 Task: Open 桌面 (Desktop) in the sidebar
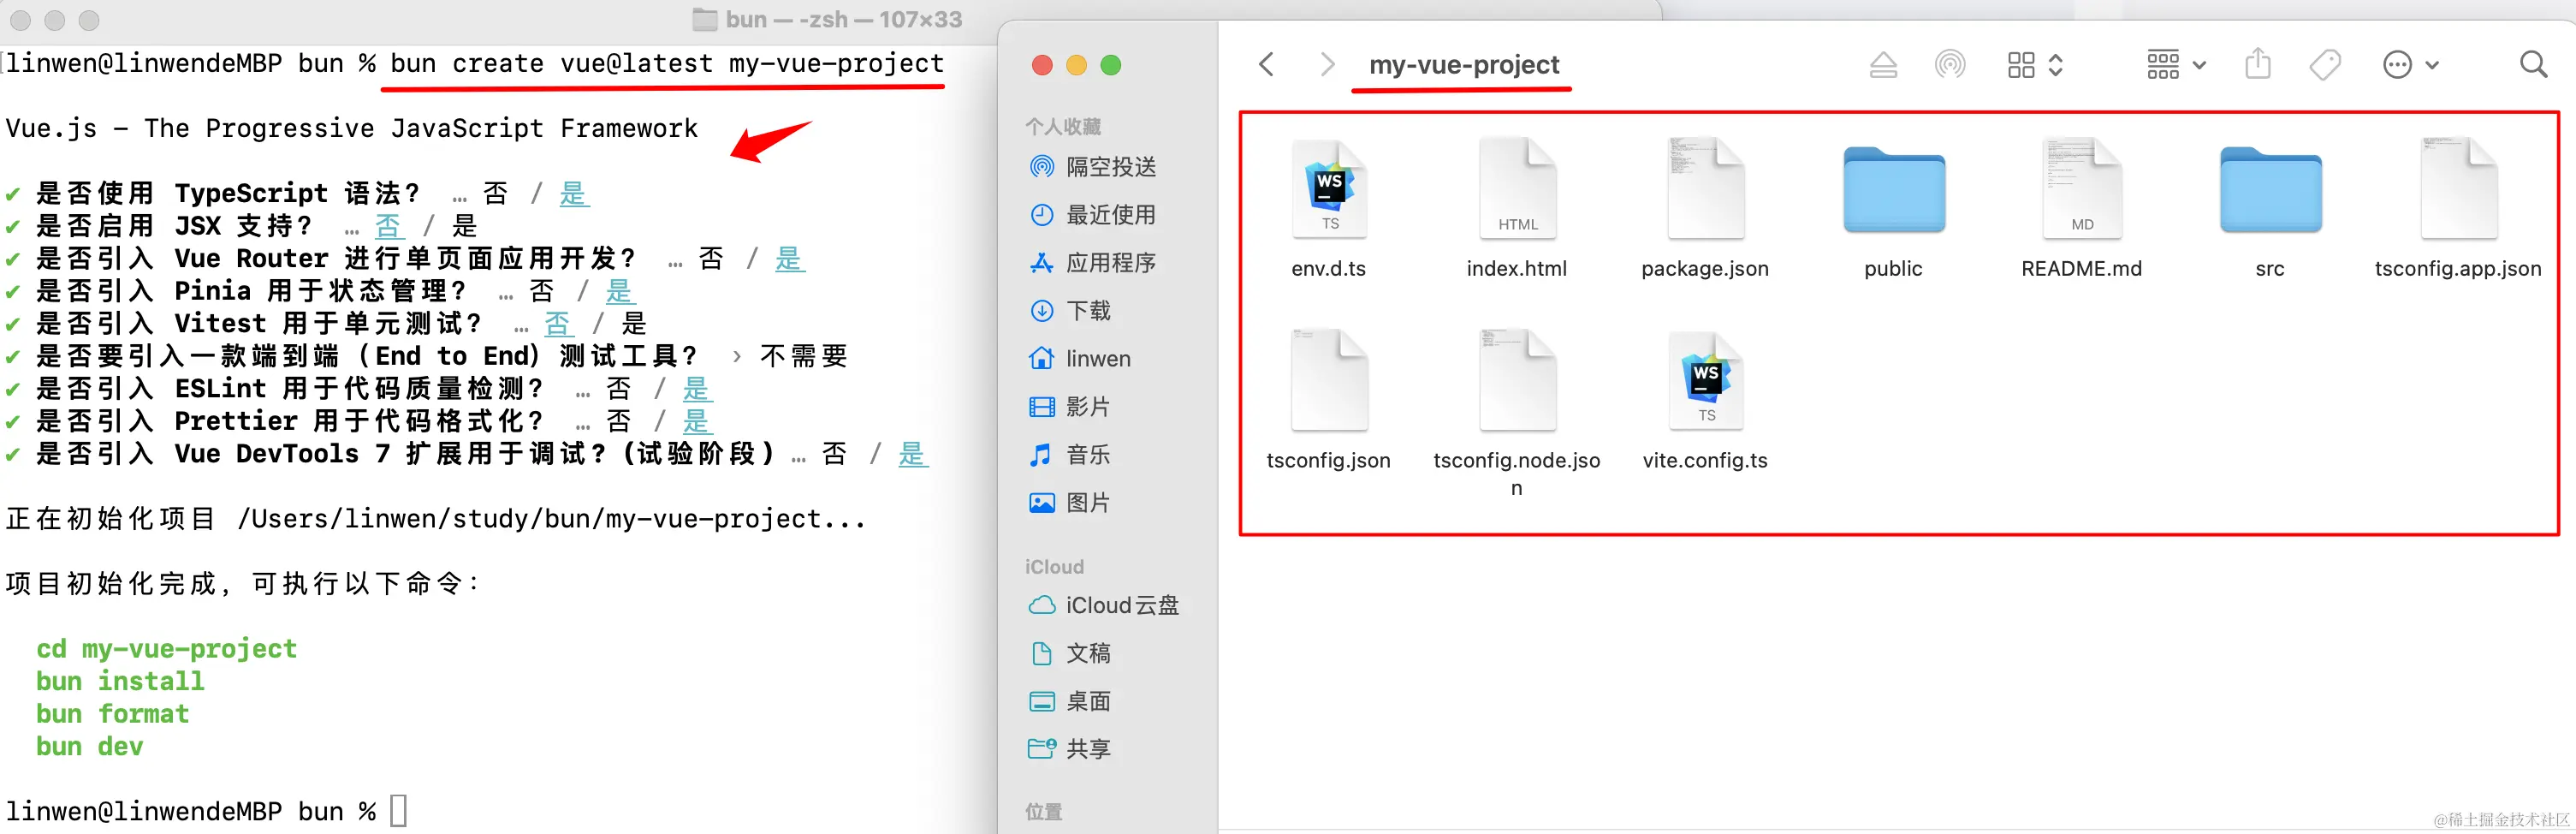click(x=1071, y=702)
